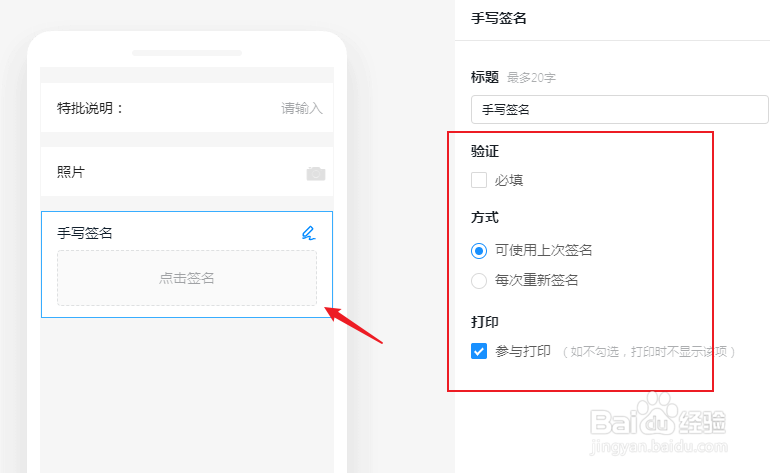The image size is (770, 473).
Task: Click the 验证 section heading
Action: 485,151
